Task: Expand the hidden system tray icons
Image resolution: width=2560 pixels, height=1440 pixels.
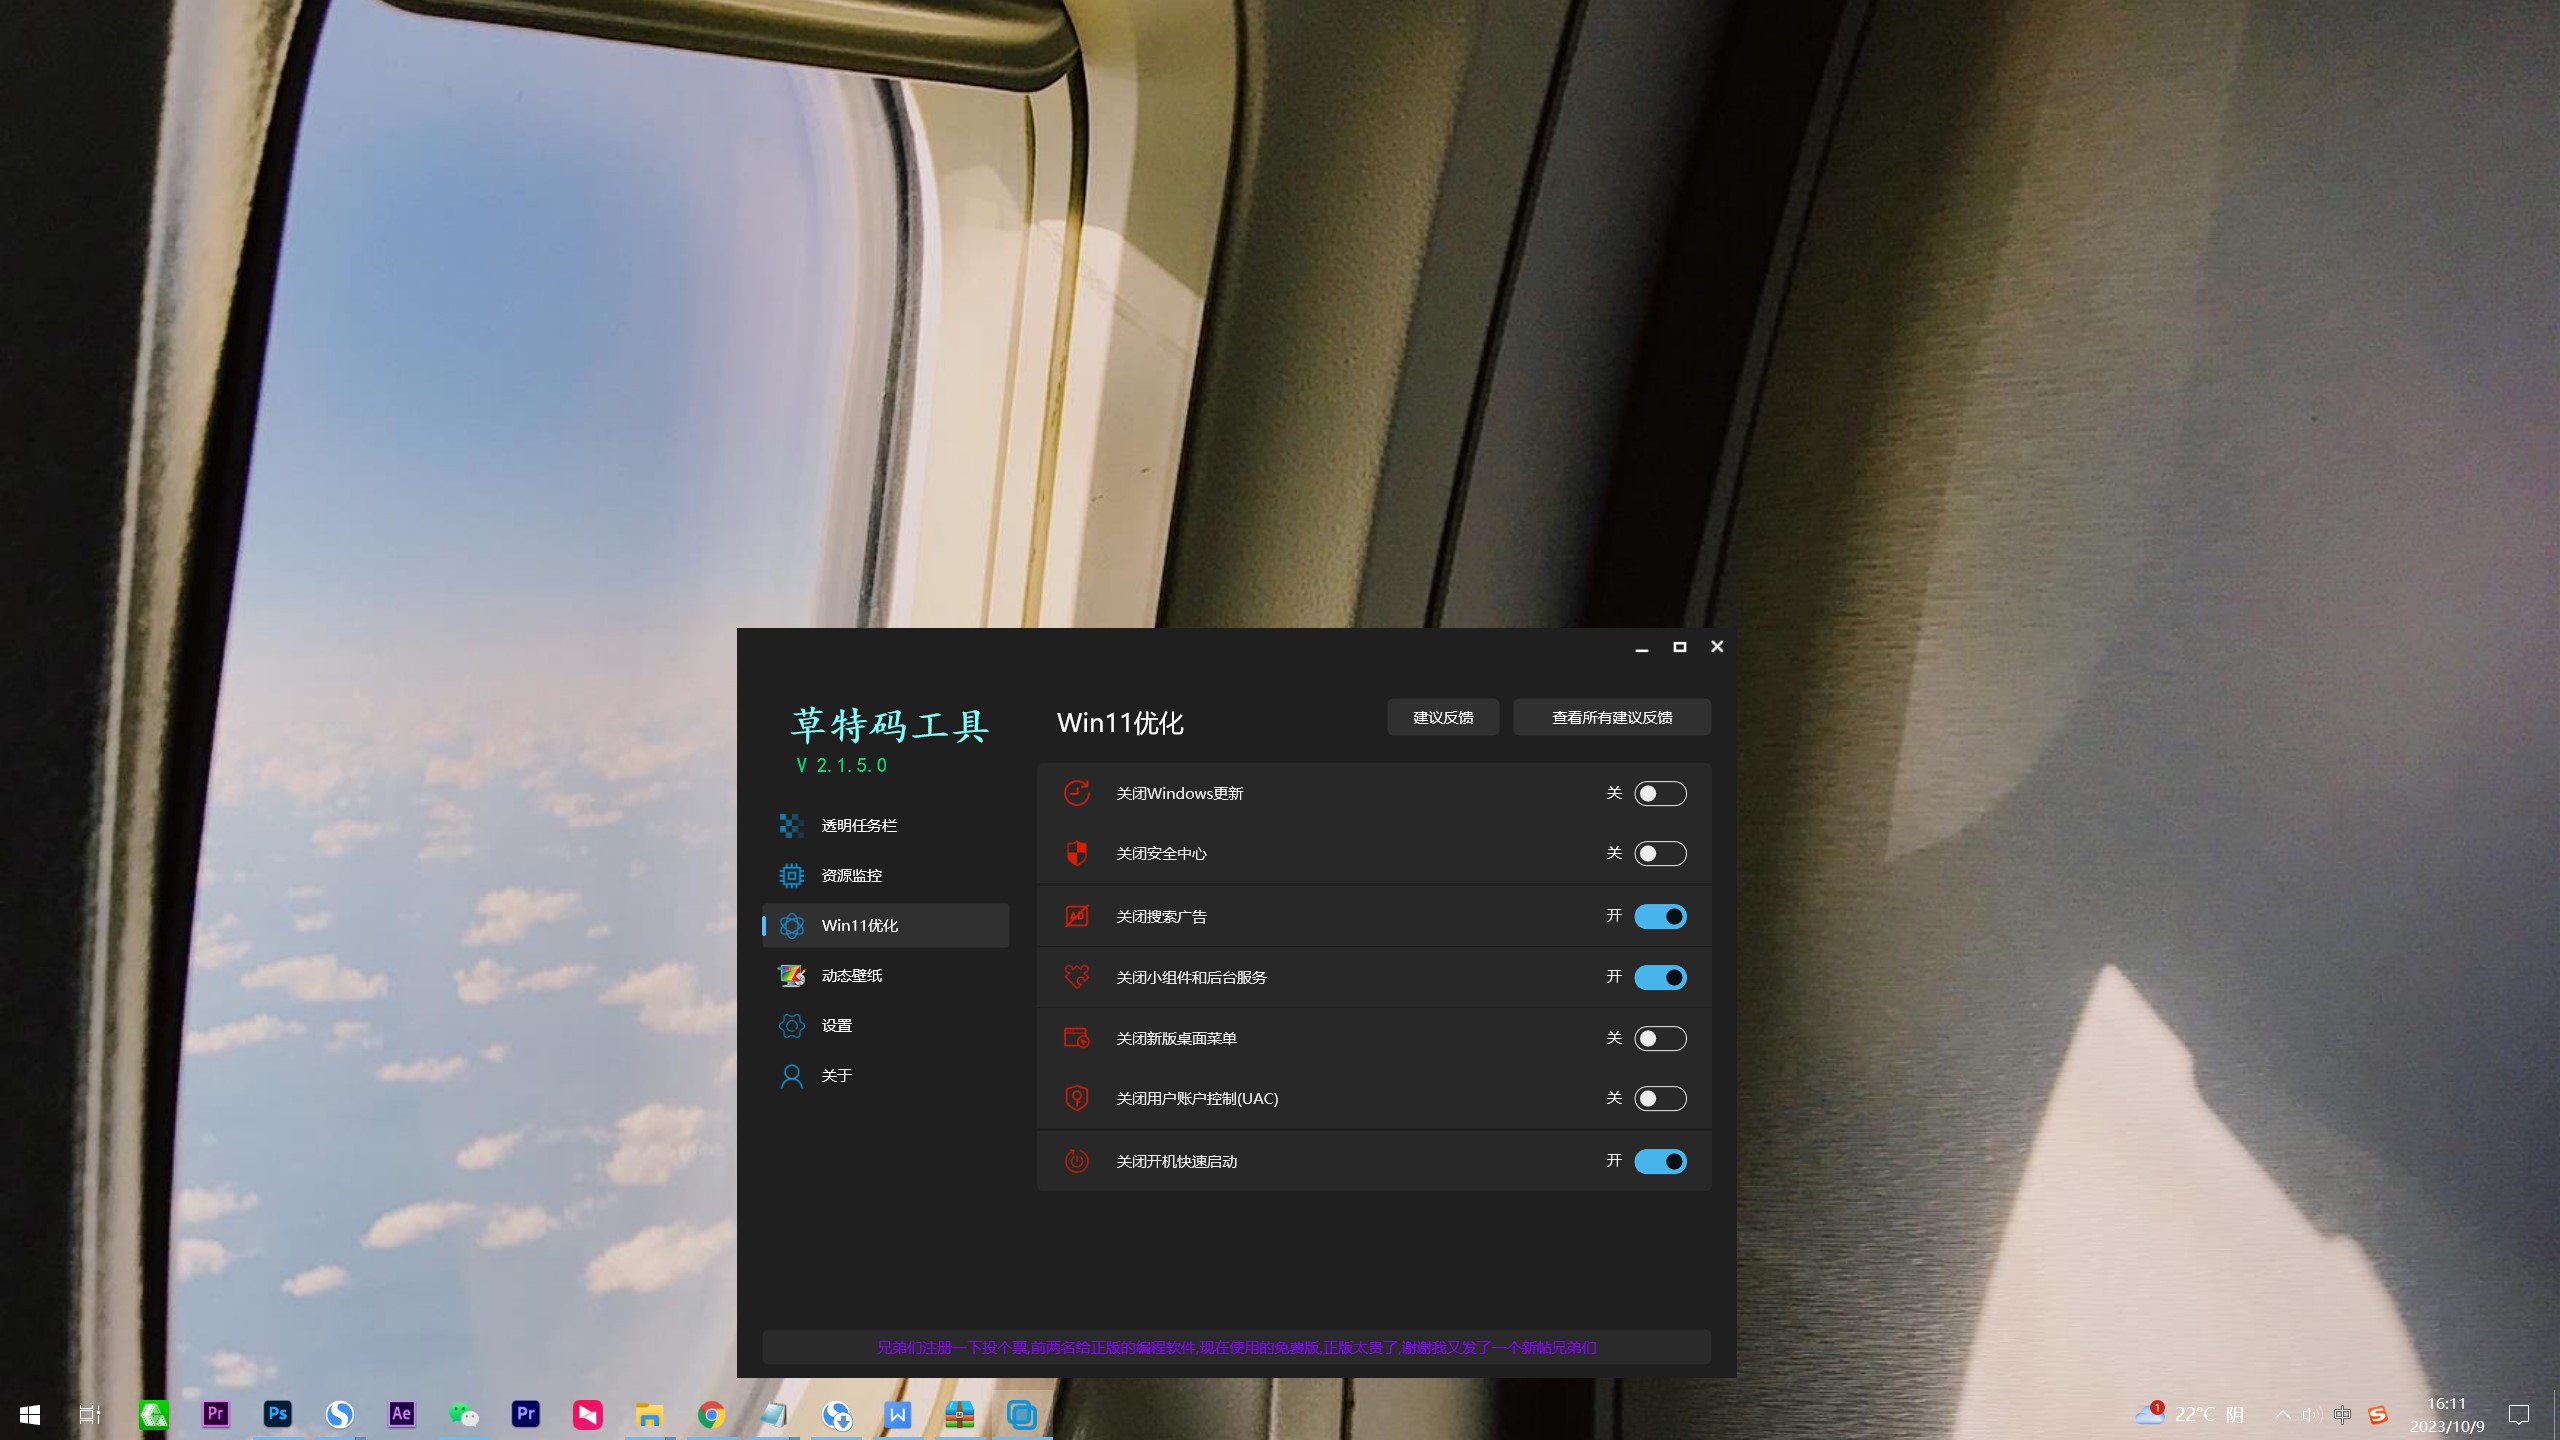Action: [x=2282, y=1415]
